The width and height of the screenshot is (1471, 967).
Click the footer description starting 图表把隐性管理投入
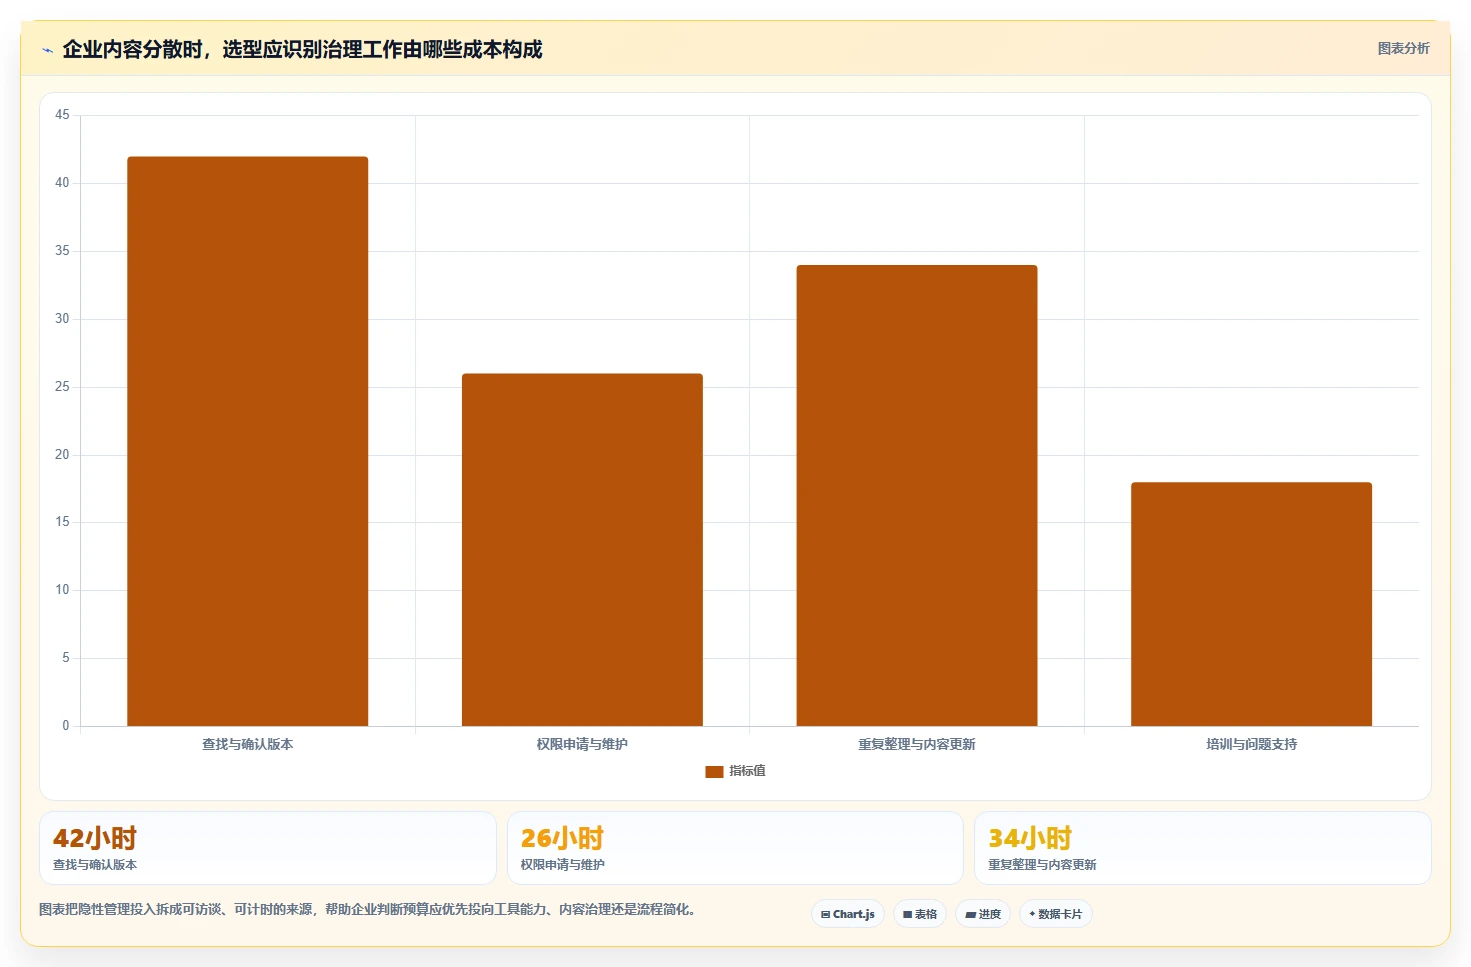point(367,909)
